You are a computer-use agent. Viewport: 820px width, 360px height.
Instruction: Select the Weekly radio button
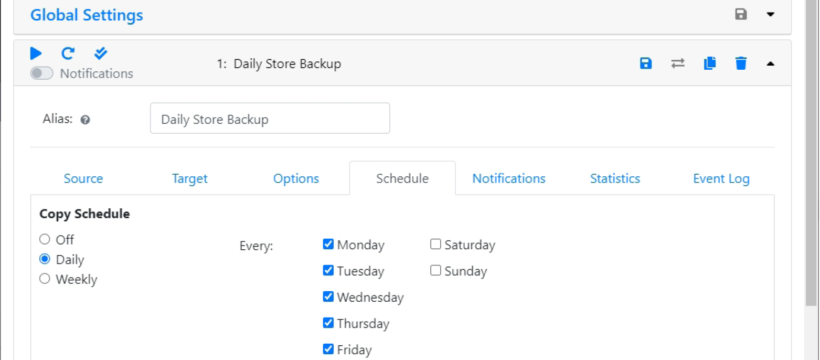tap(44, 278)
